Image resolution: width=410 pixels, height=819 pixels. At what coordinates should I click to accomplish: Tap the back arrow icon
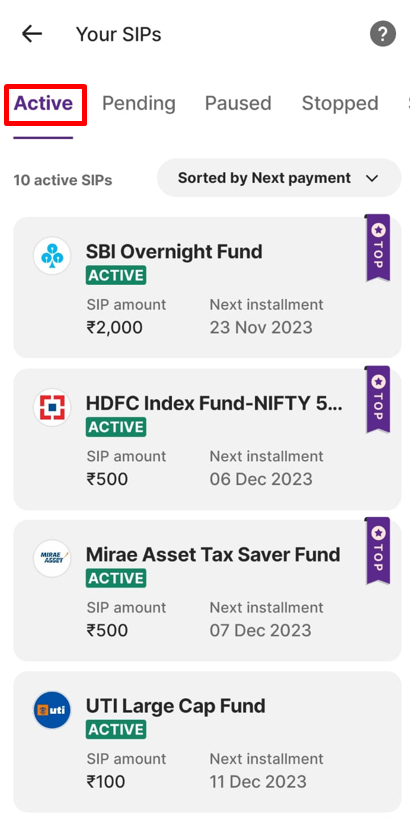coord(32,34)
